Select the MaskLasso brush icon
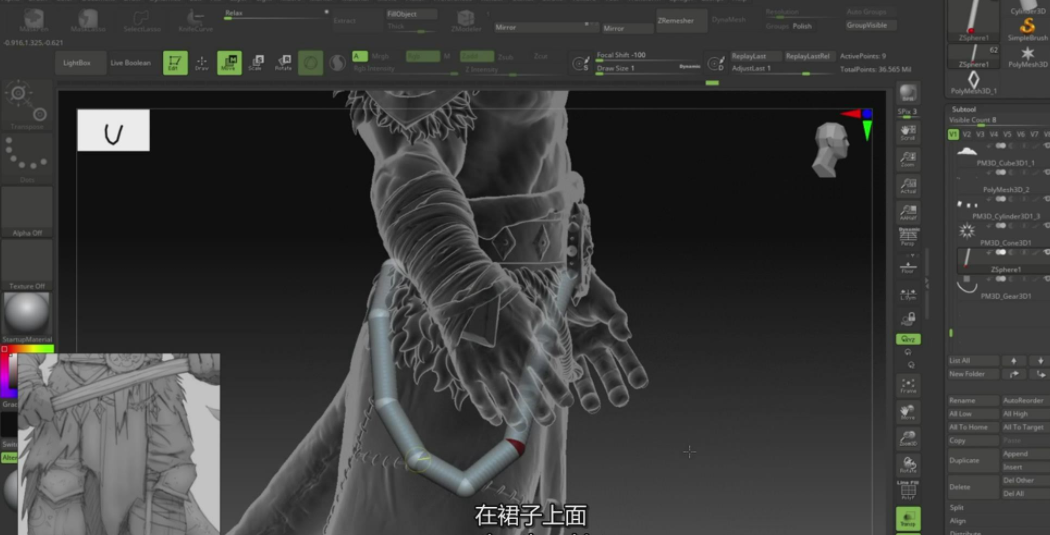Screen dimensions: 1050x535 tap(86, 20)
